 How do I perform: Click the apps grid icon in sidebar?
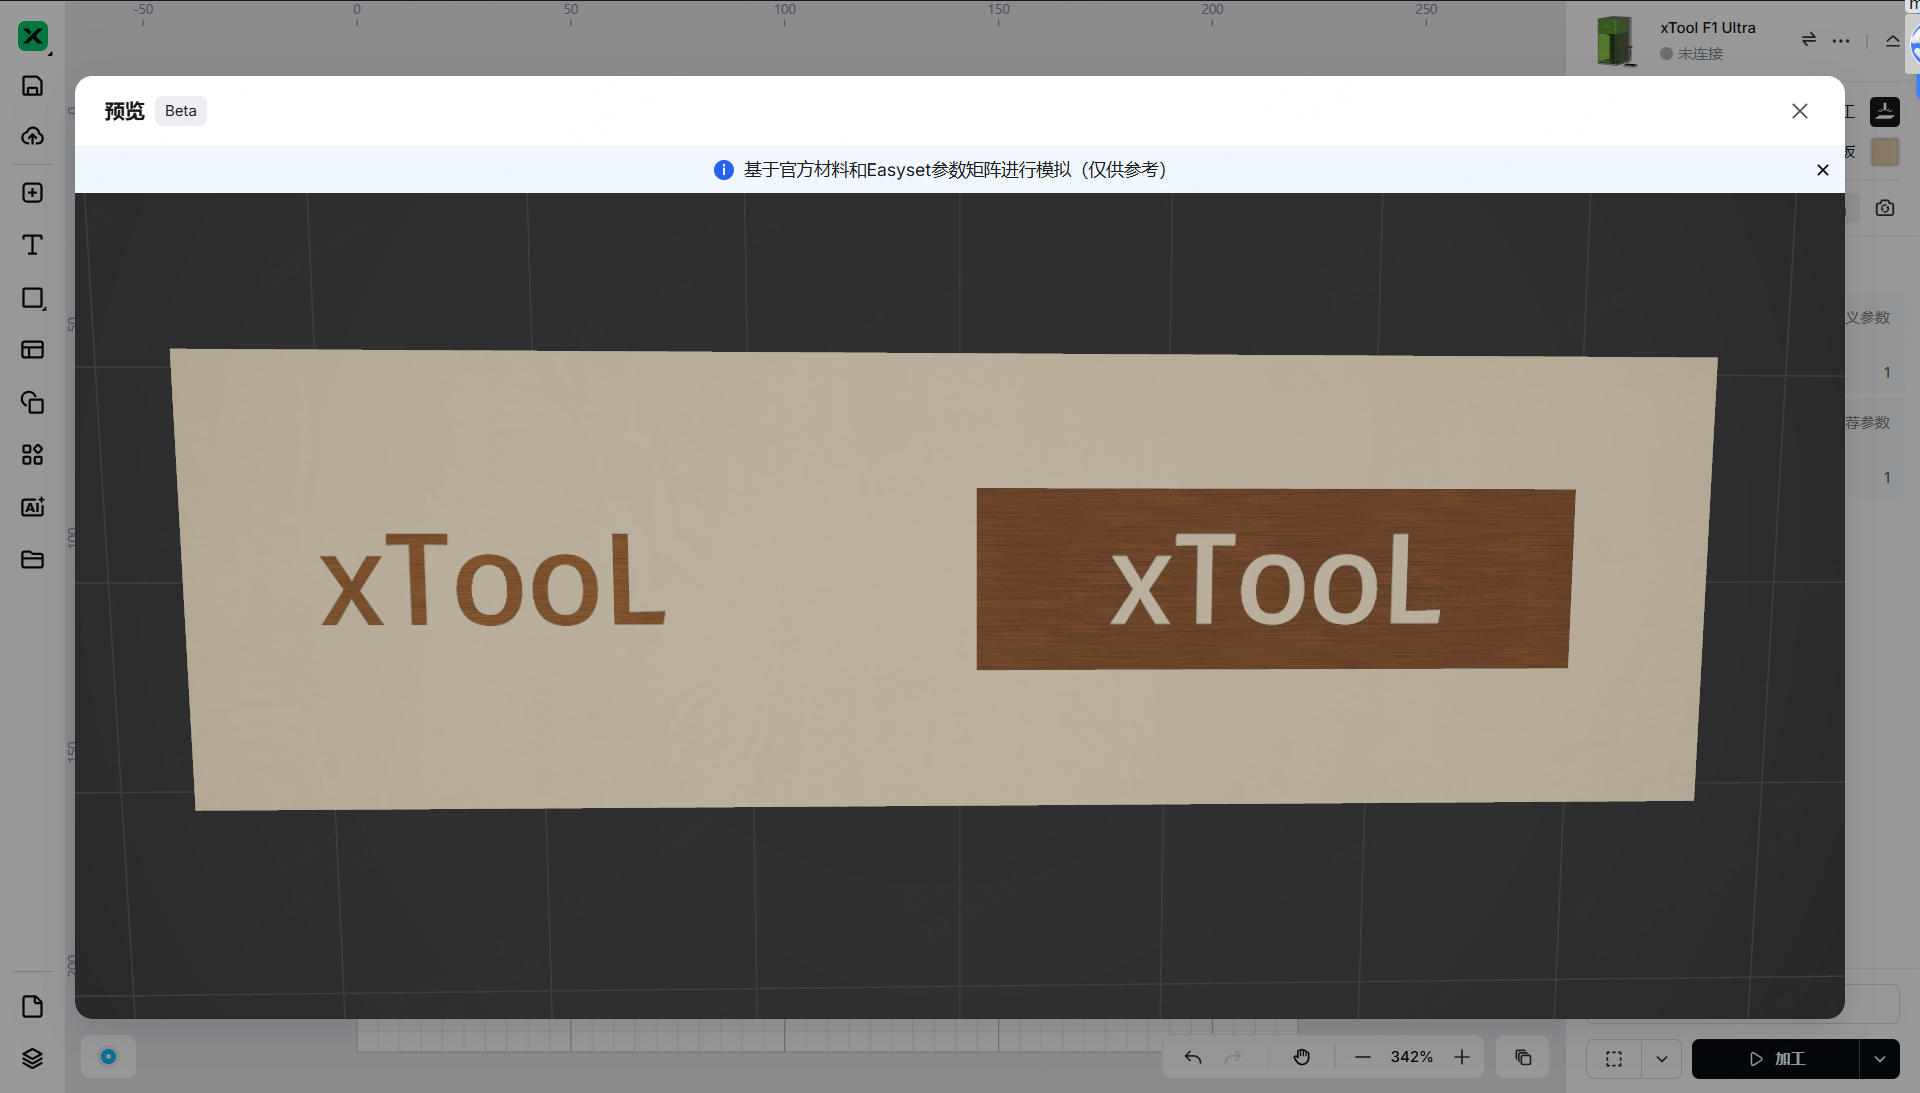click(x=32, y=455)
